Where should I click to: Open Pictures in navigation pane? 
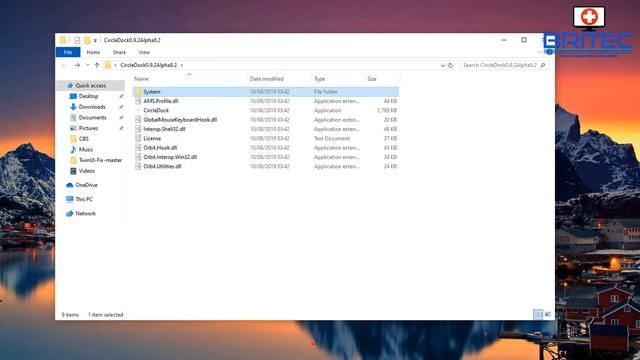[88, 128]
